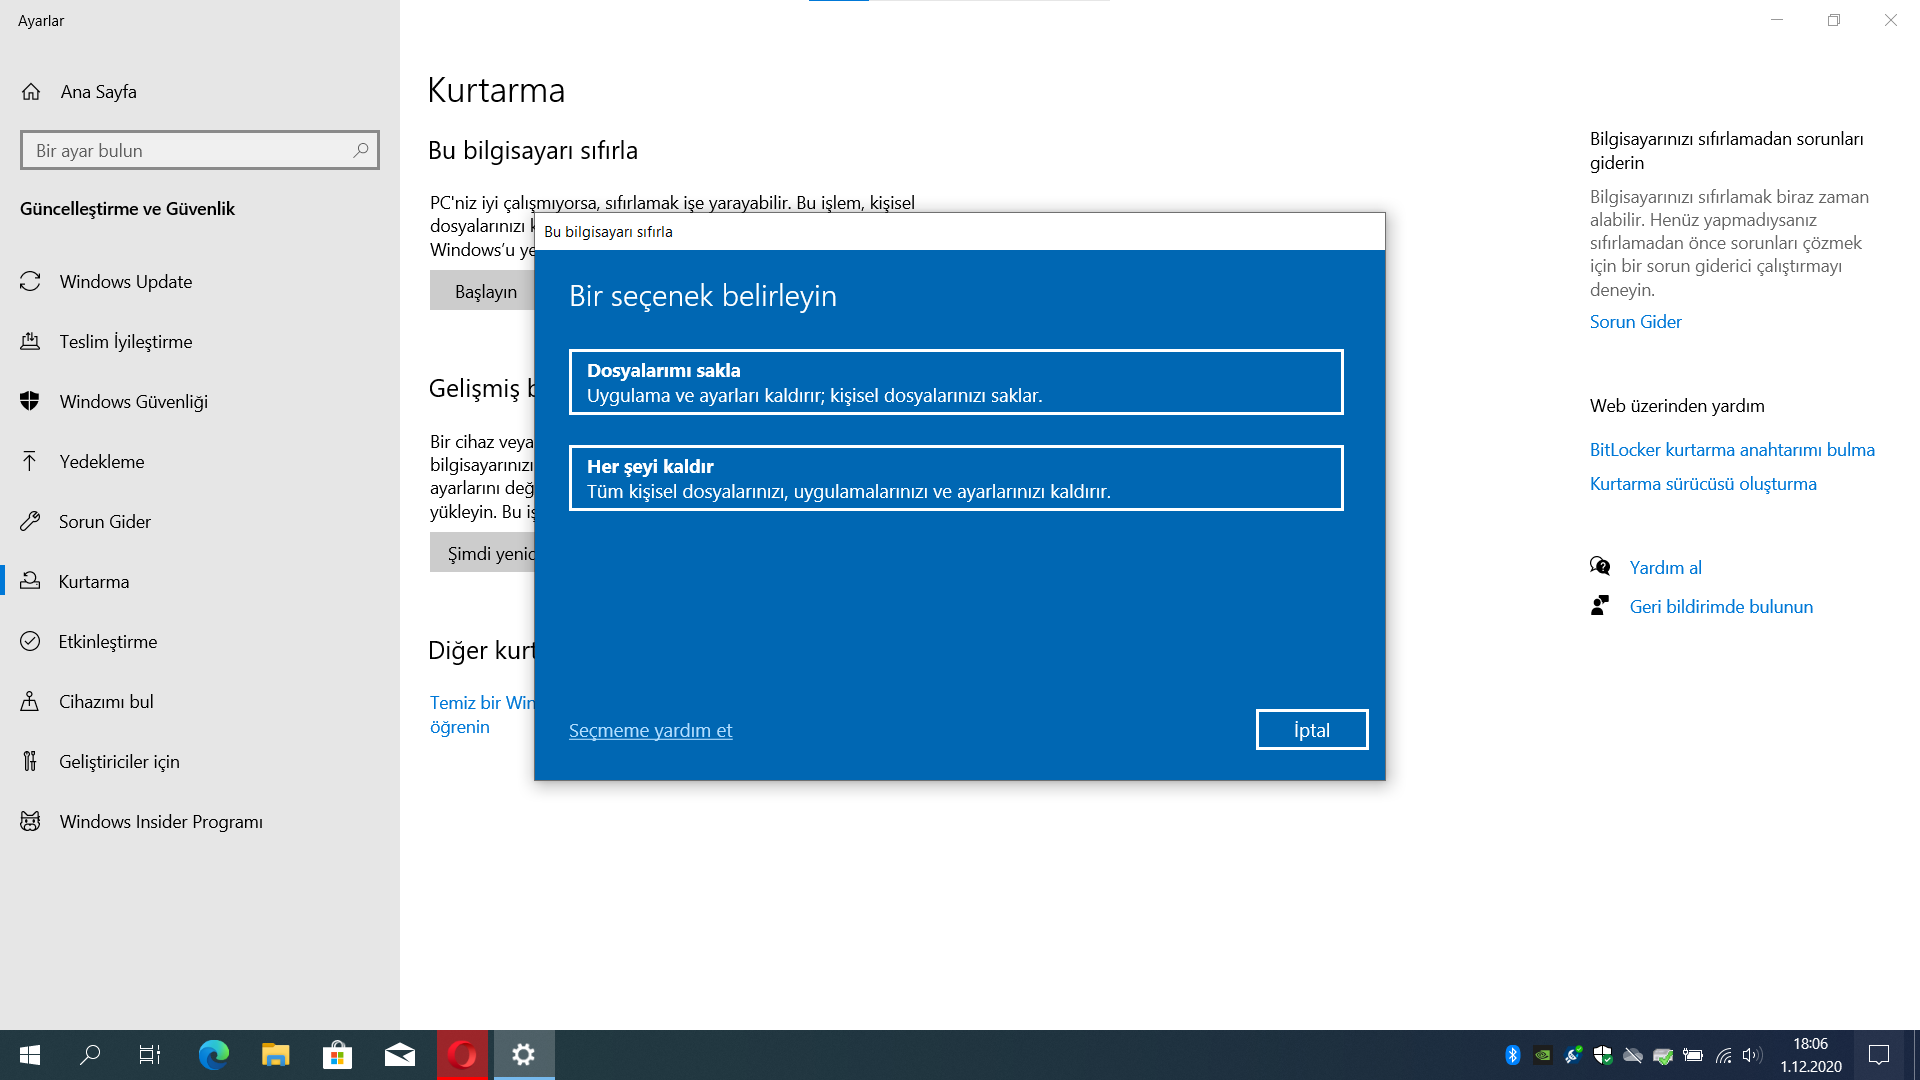Click the Windows Insider Programı cat icon
The width and height of the screenshot is (1920, 1080).
30,822
